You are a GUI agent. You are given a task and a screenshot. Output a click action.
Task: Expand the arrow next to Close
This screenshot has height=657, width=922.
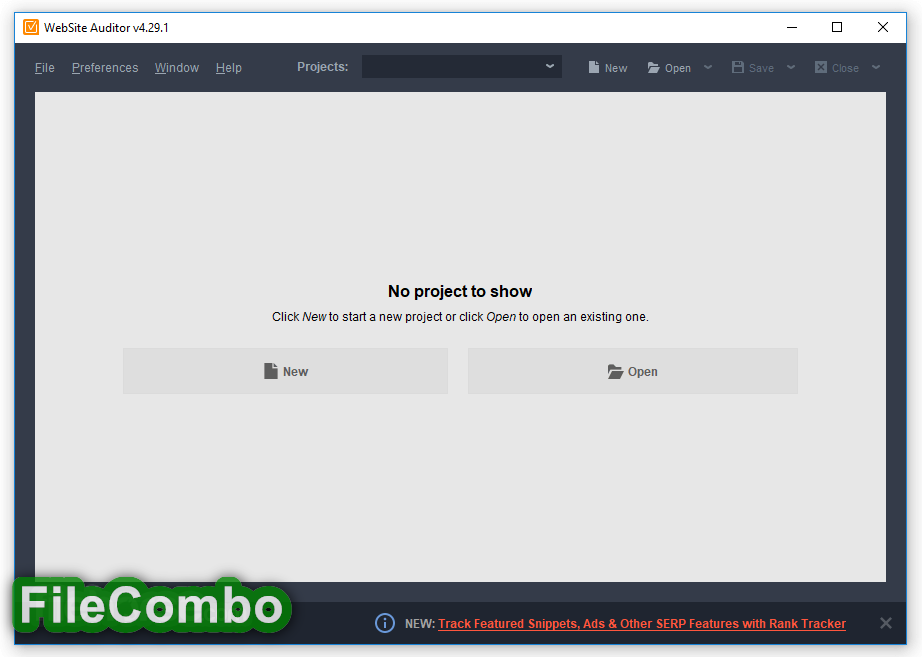[876, 68]
